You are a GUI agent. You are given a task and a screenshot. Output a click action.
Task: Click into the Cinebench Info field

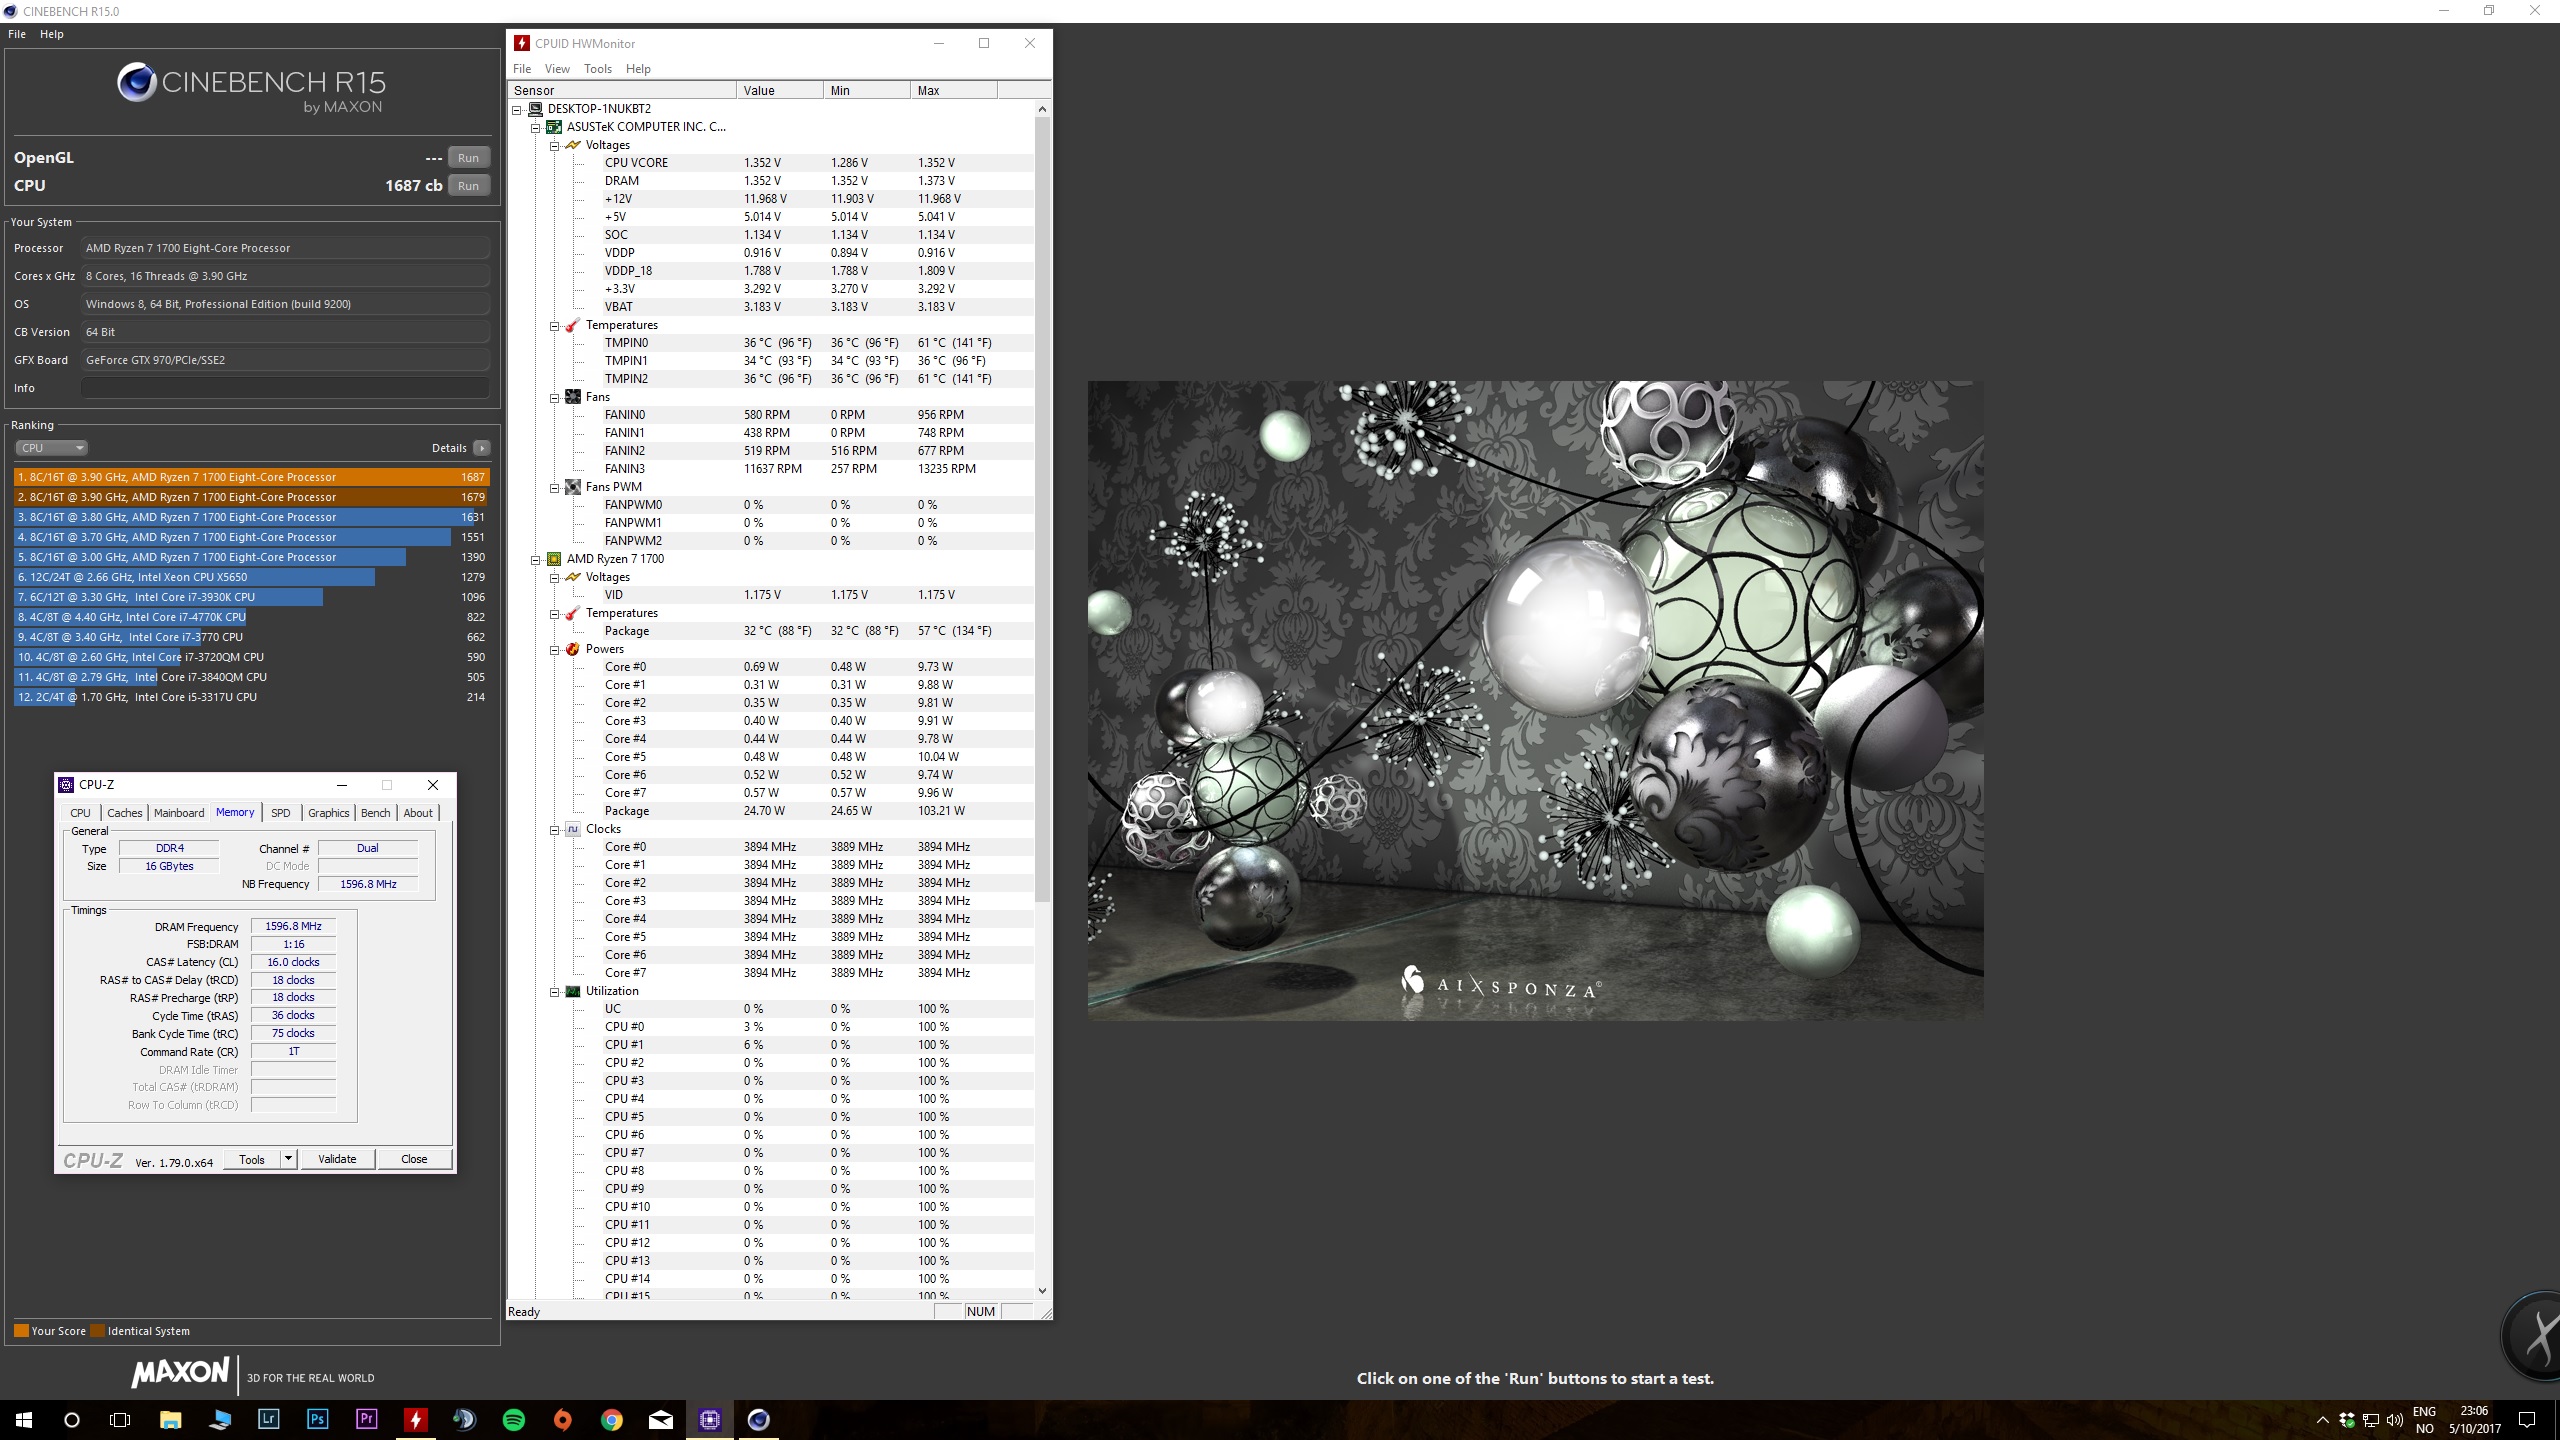pyautogui.click(x=285, y=388)
